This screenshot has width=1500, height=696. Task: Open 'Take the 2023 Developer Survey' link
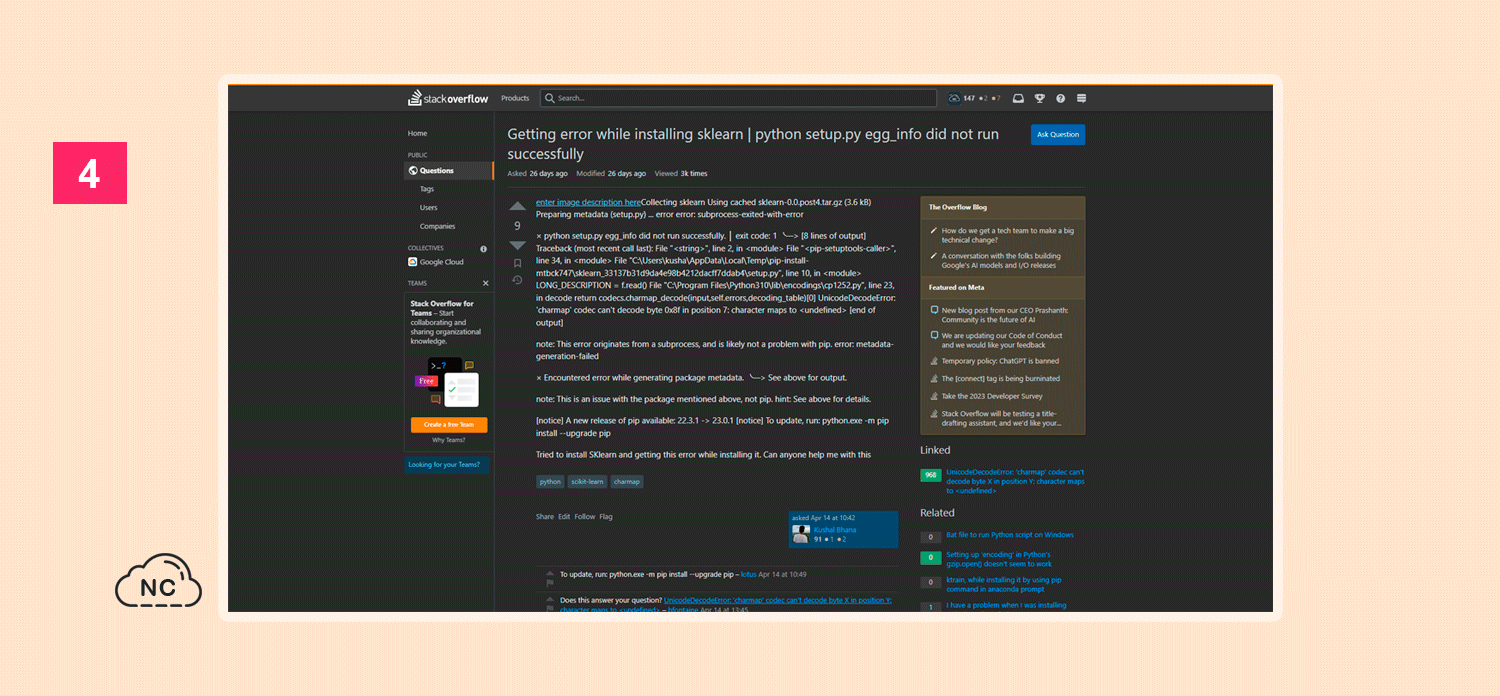click(992, 396)
